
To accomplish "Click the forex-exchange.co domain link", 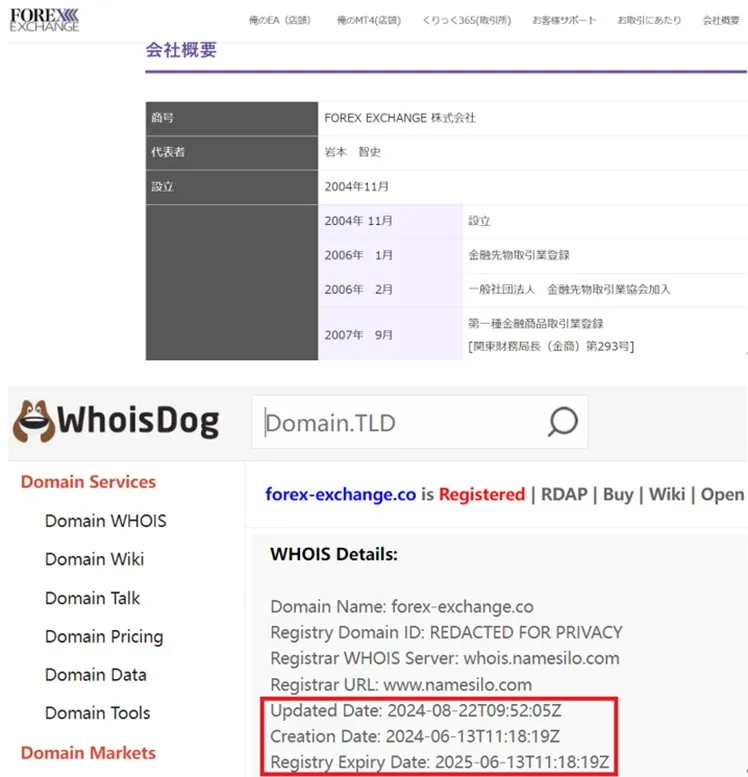I will [x=341, y=495].
